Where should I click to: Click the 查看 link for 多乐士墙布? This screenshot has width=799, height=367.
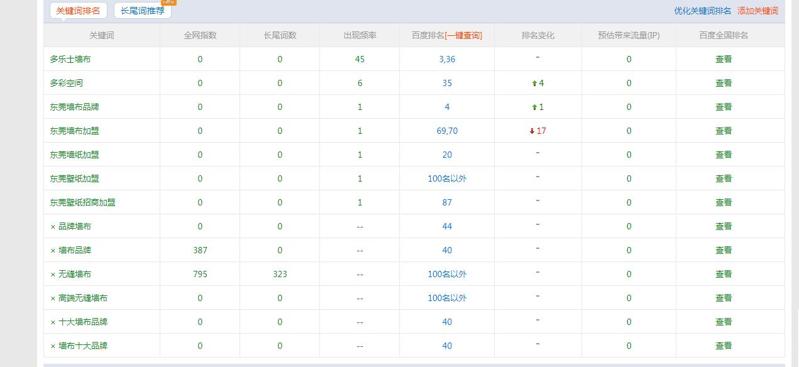pyautogui.click(x=724, y=59)
